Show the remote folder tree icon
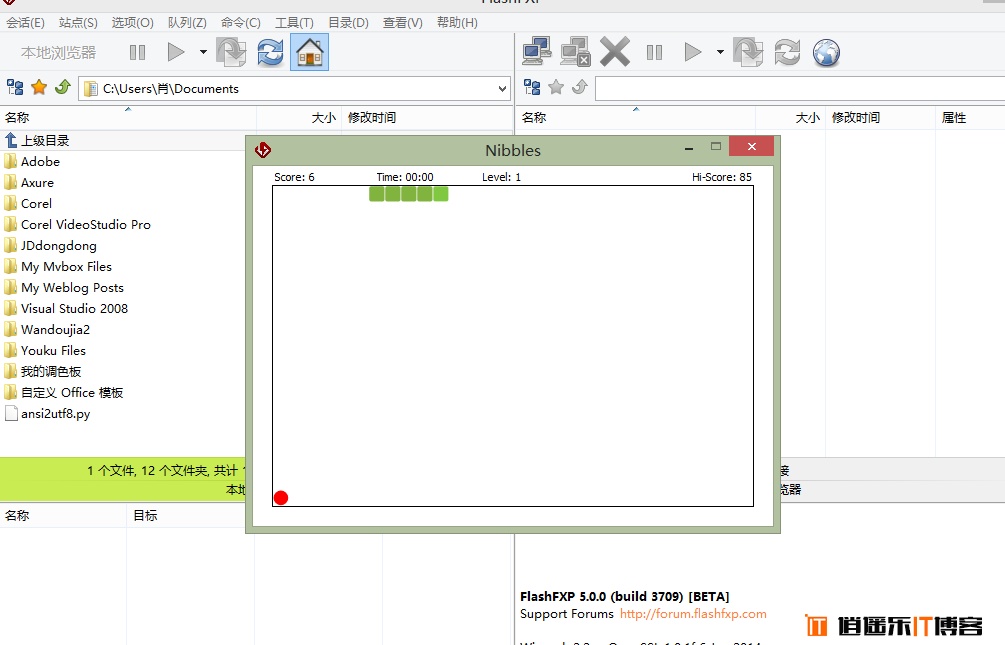This screenshot has width=1005, height=645. pyautogui.click(x=532, y=87)
